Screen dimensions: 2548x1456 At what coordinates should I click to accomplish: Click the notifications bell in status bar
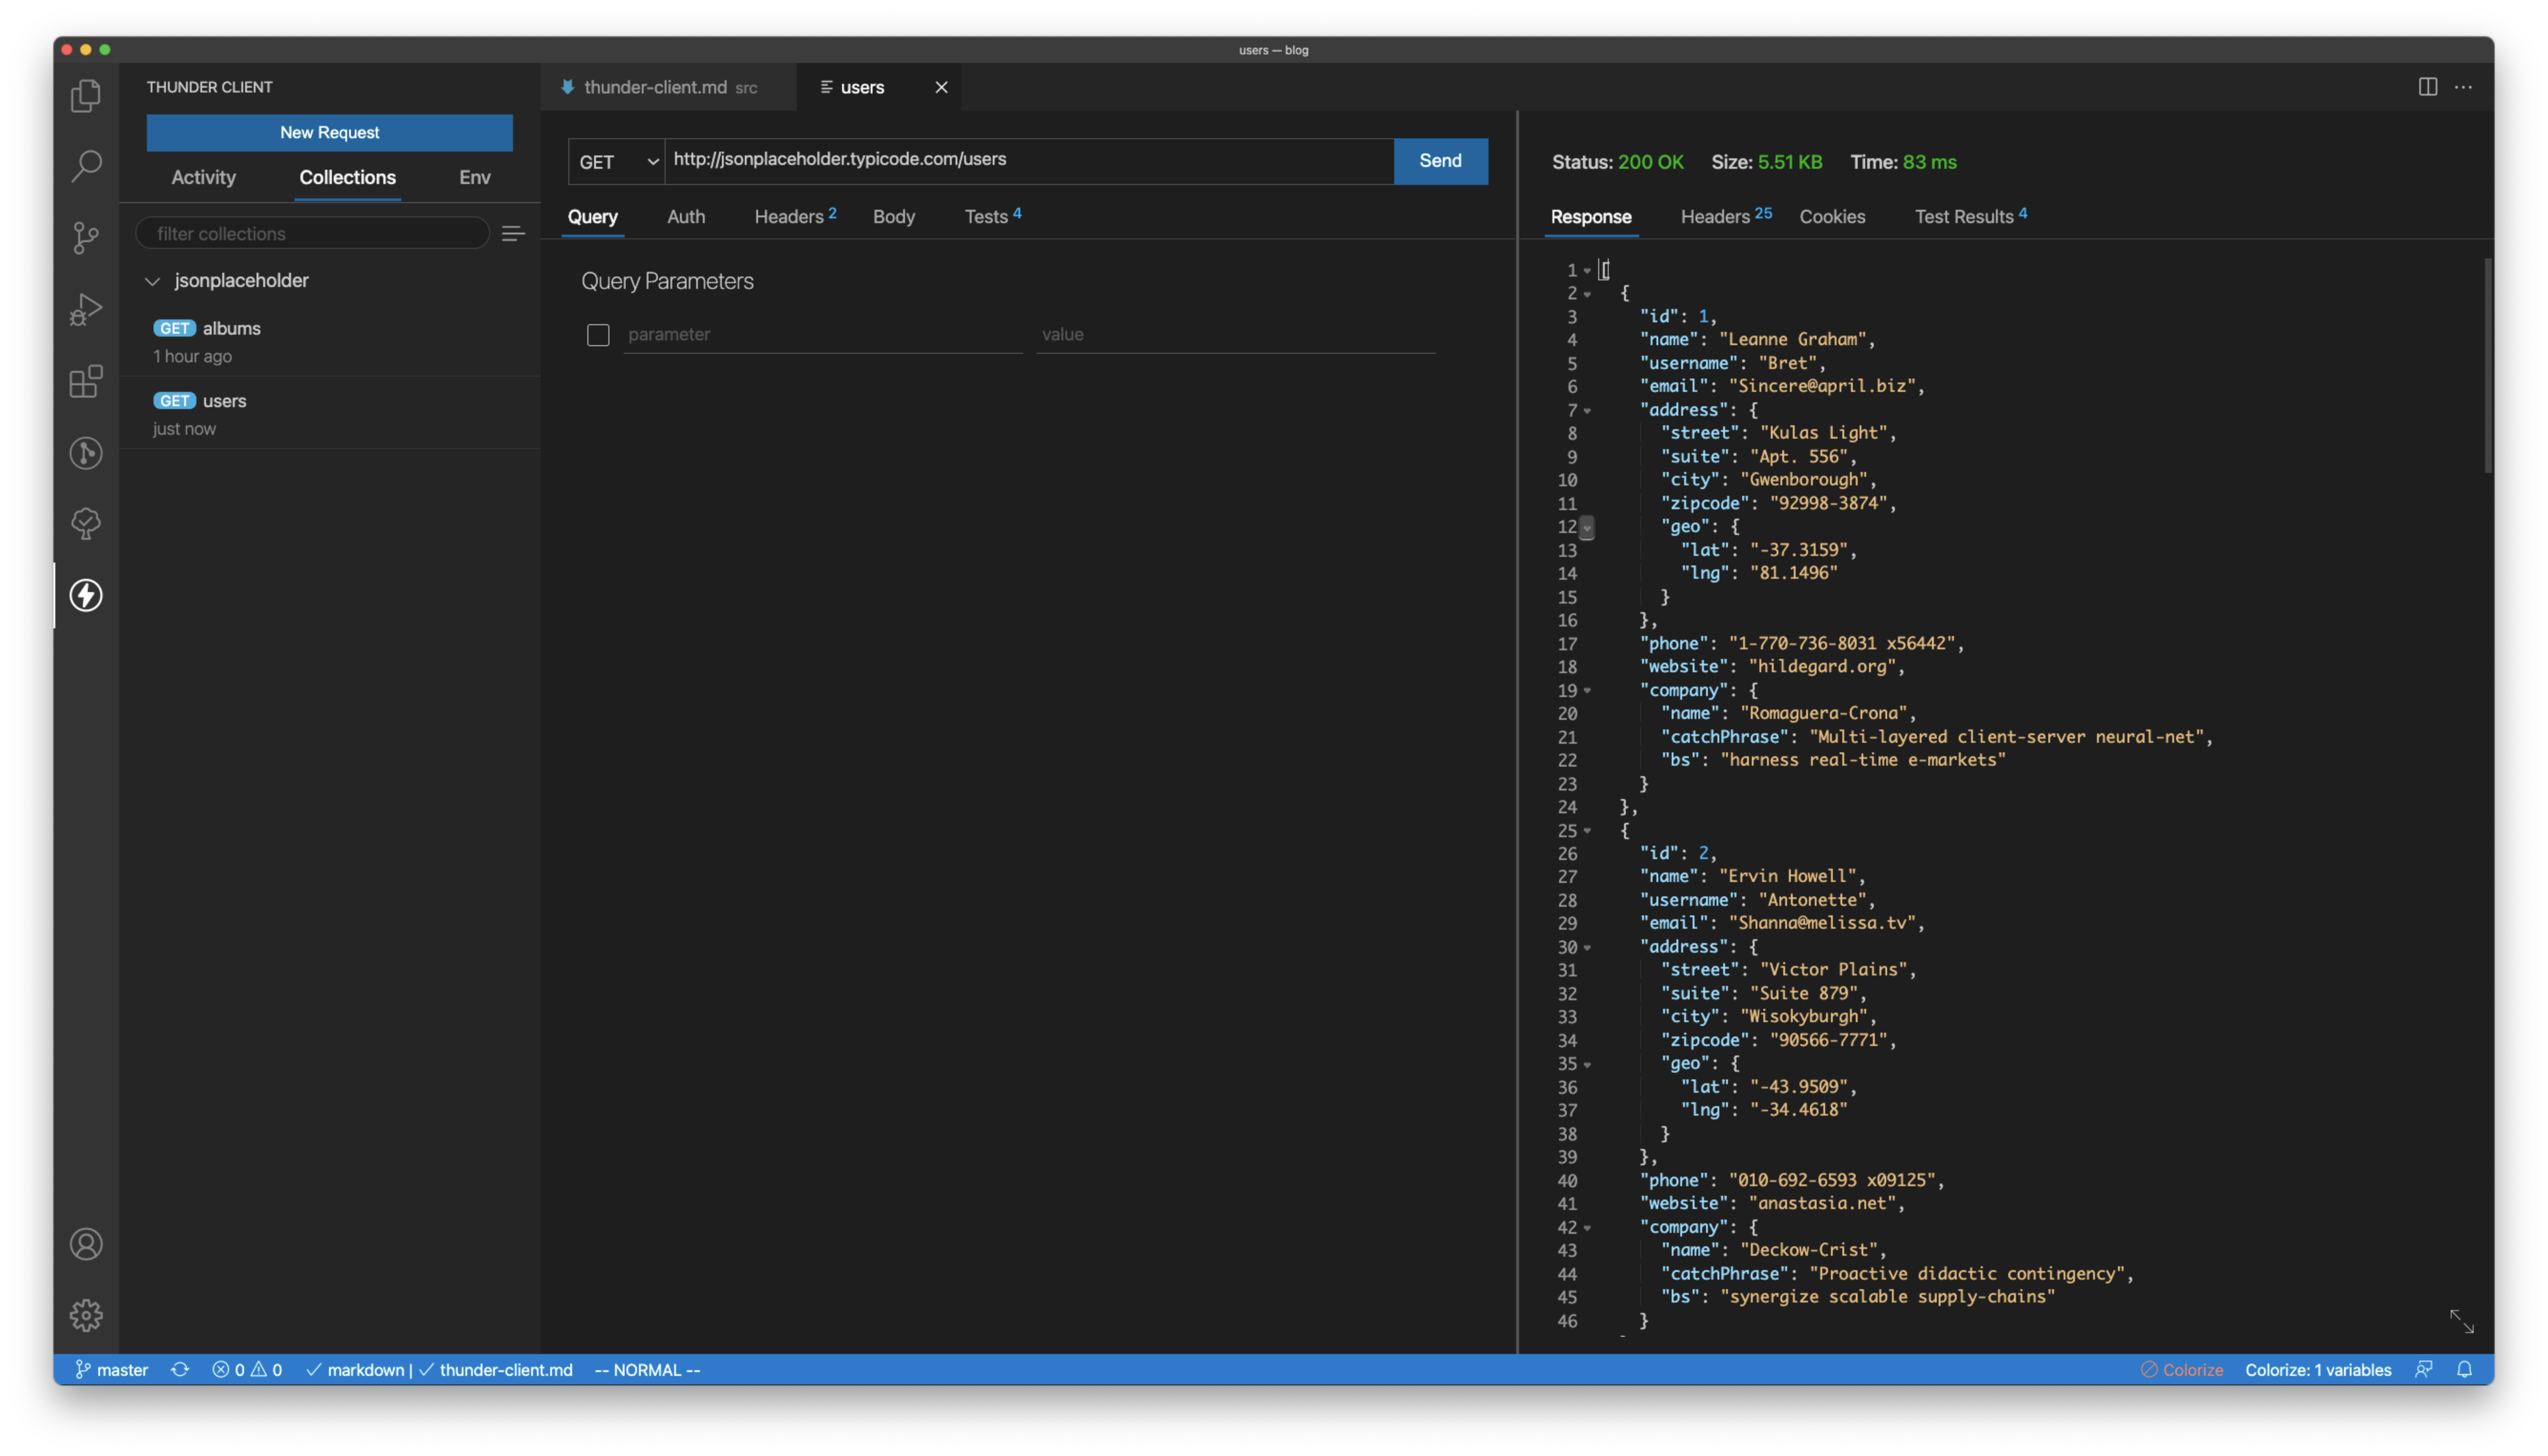(x=2464, y=1369)
